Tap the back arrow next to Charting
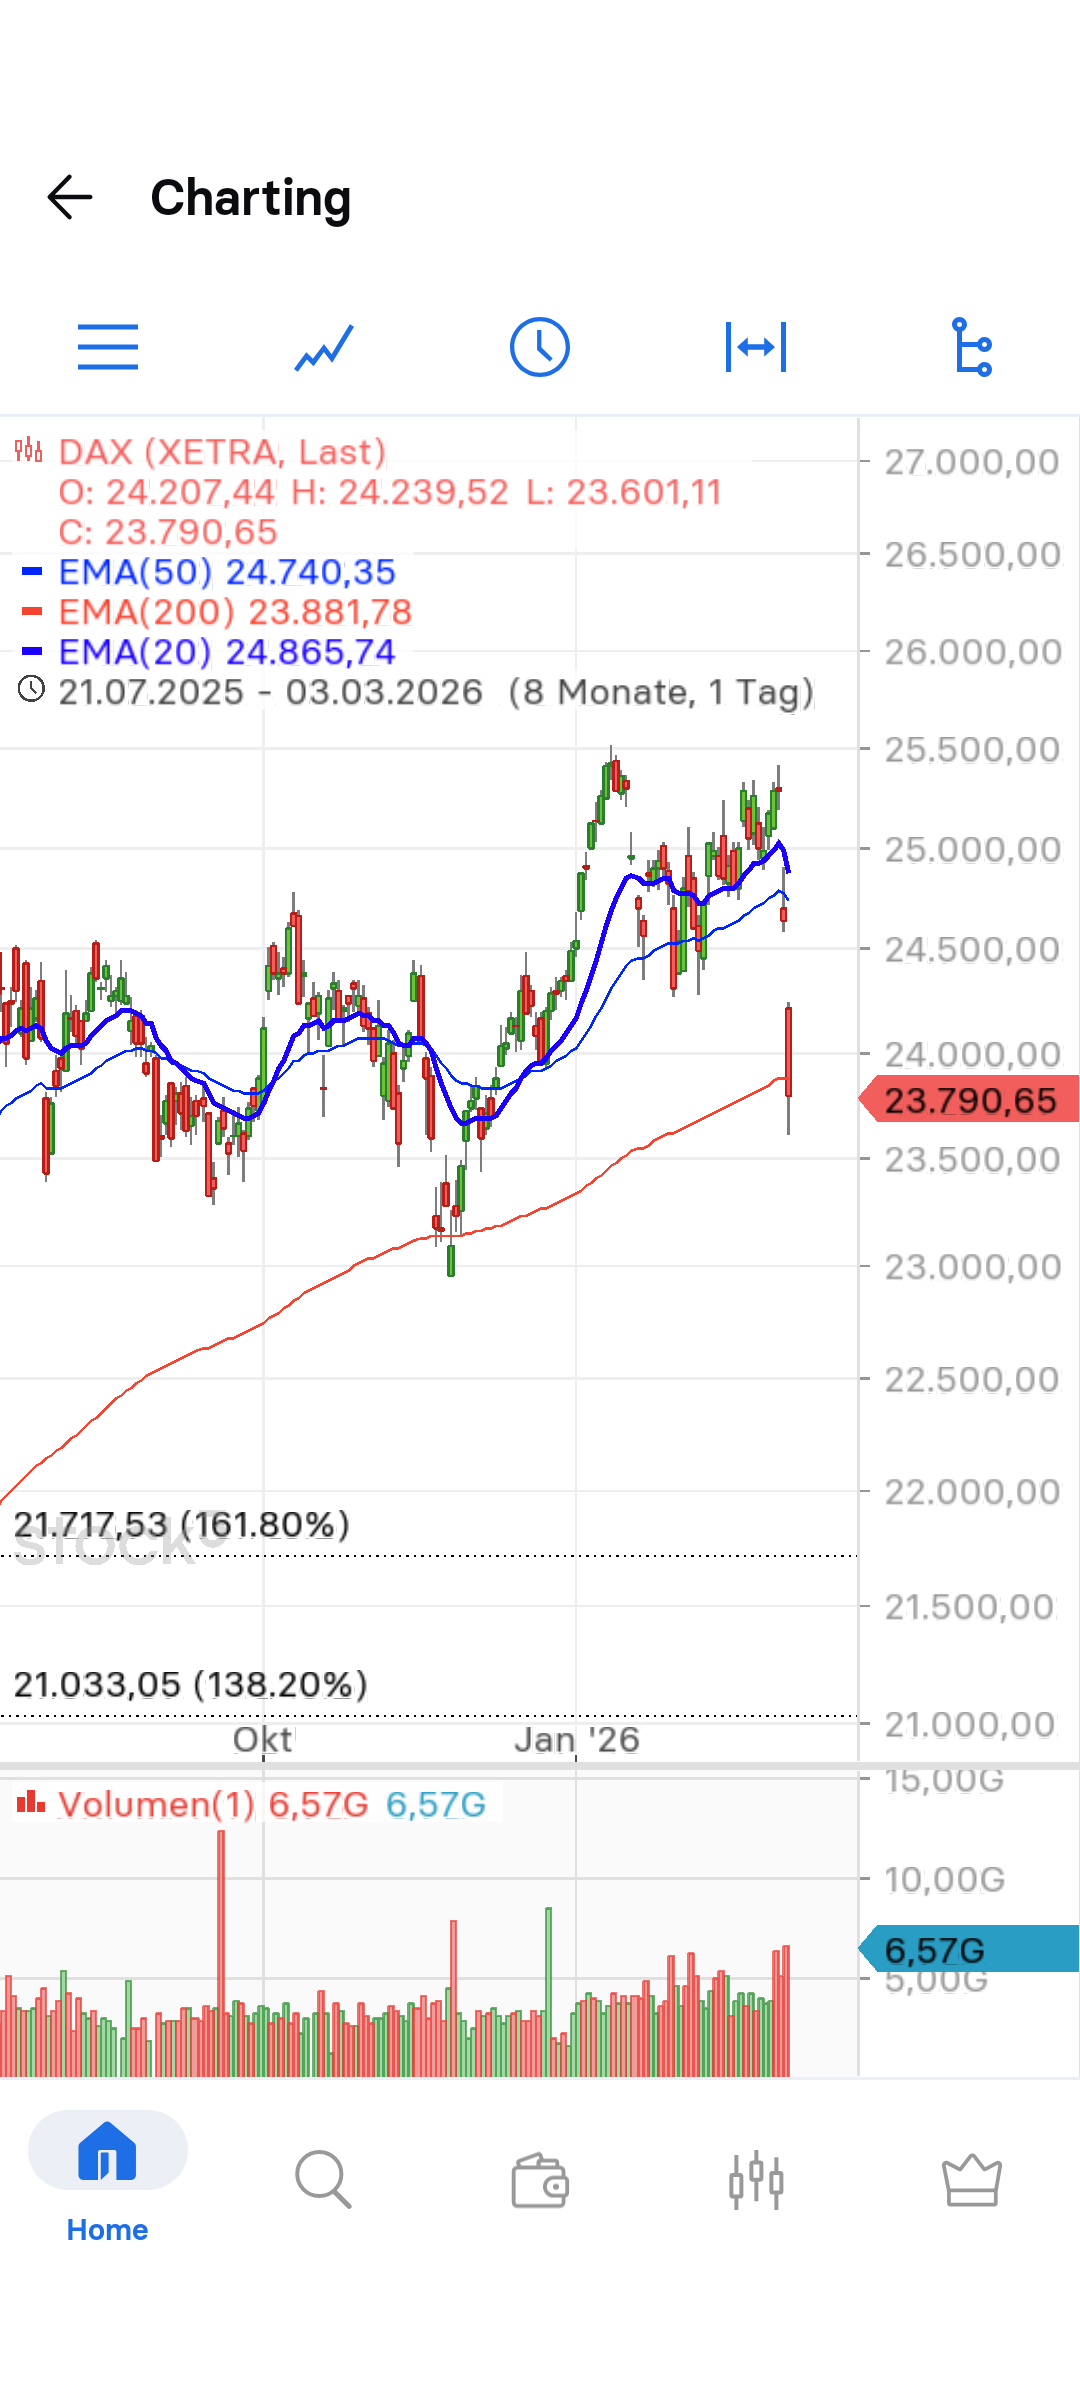Image resolution: width=1080 pixels, height=2400 pixels. (x=70, y=197)
